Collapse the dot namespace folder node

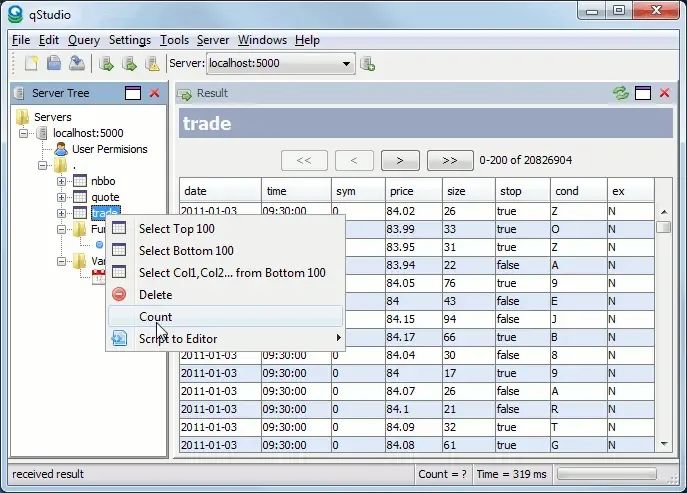tap(42, 166)
